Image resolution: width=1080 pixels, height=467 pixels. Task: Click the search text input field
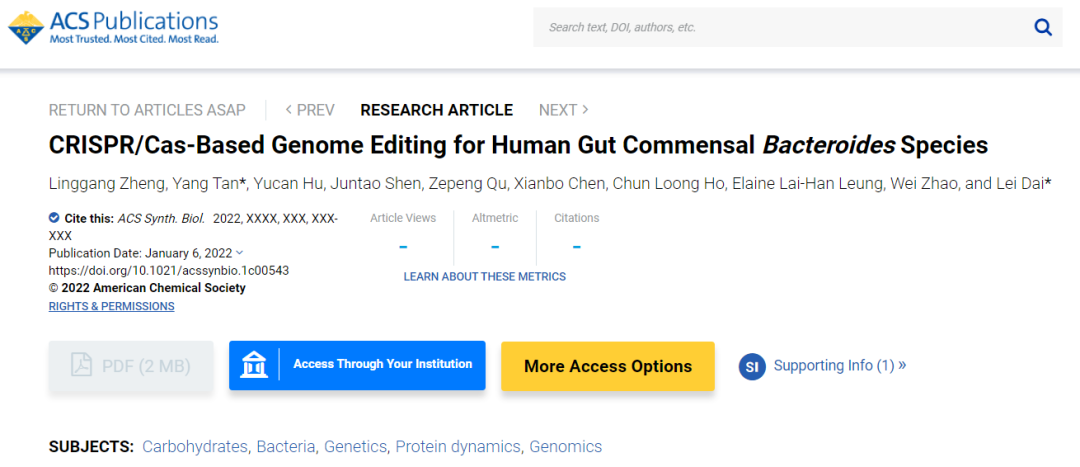tap(780, 27)
